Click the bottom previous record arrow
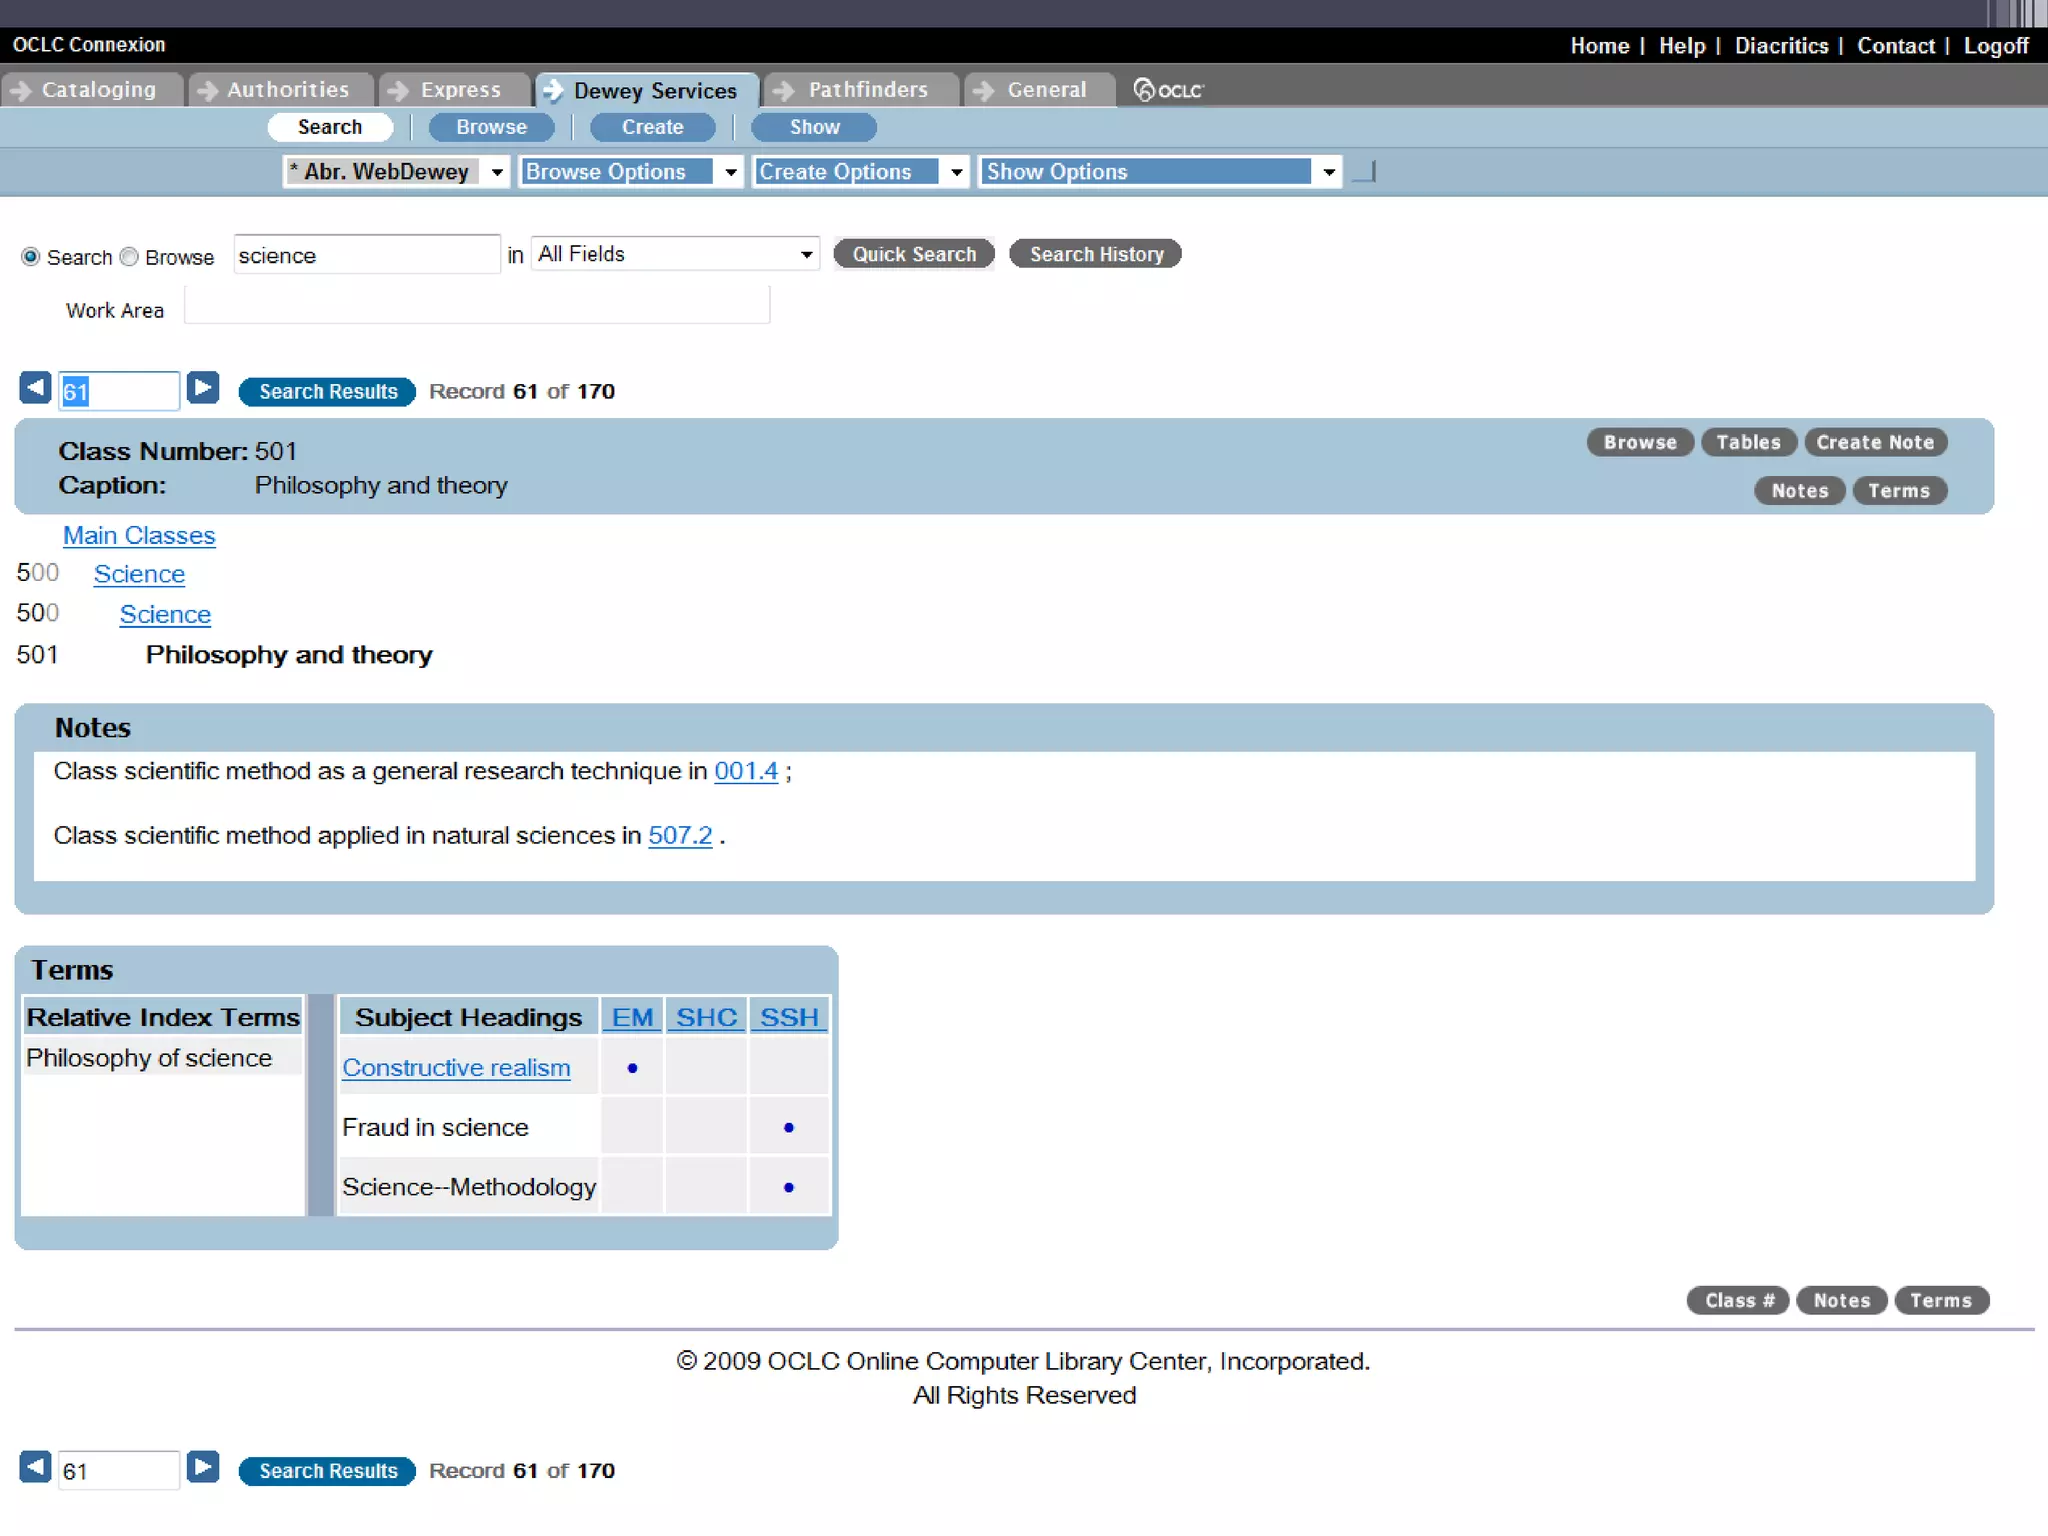This screenshot has height=1536, width=2048. click(x=35, y=1467)
